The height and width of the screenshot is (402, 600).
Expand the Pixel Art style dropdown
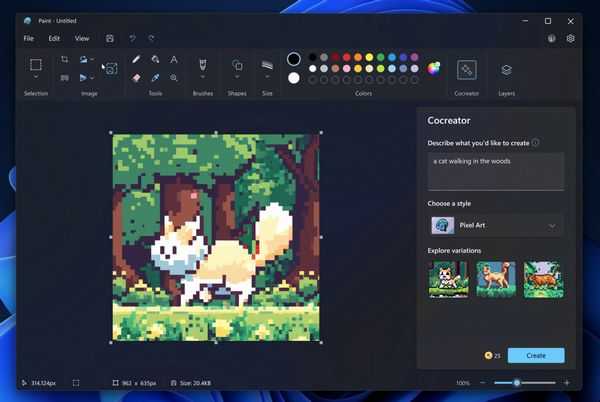coord(495,226)
